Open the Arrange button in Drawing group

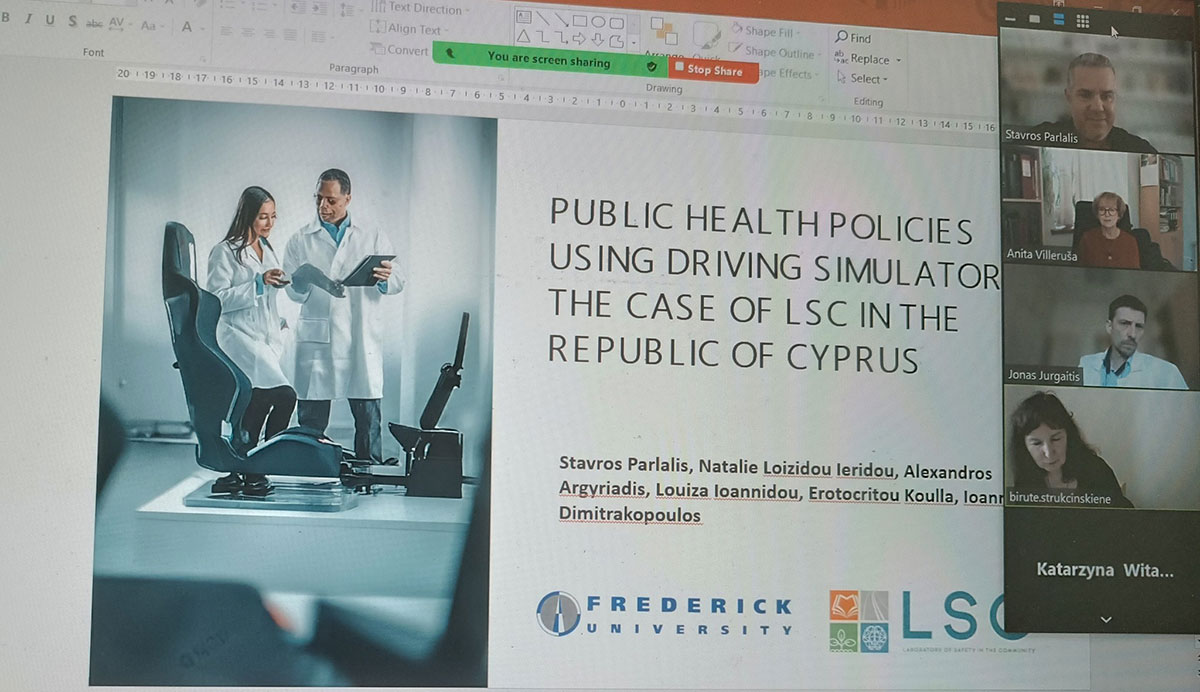[x=663, y=38]
